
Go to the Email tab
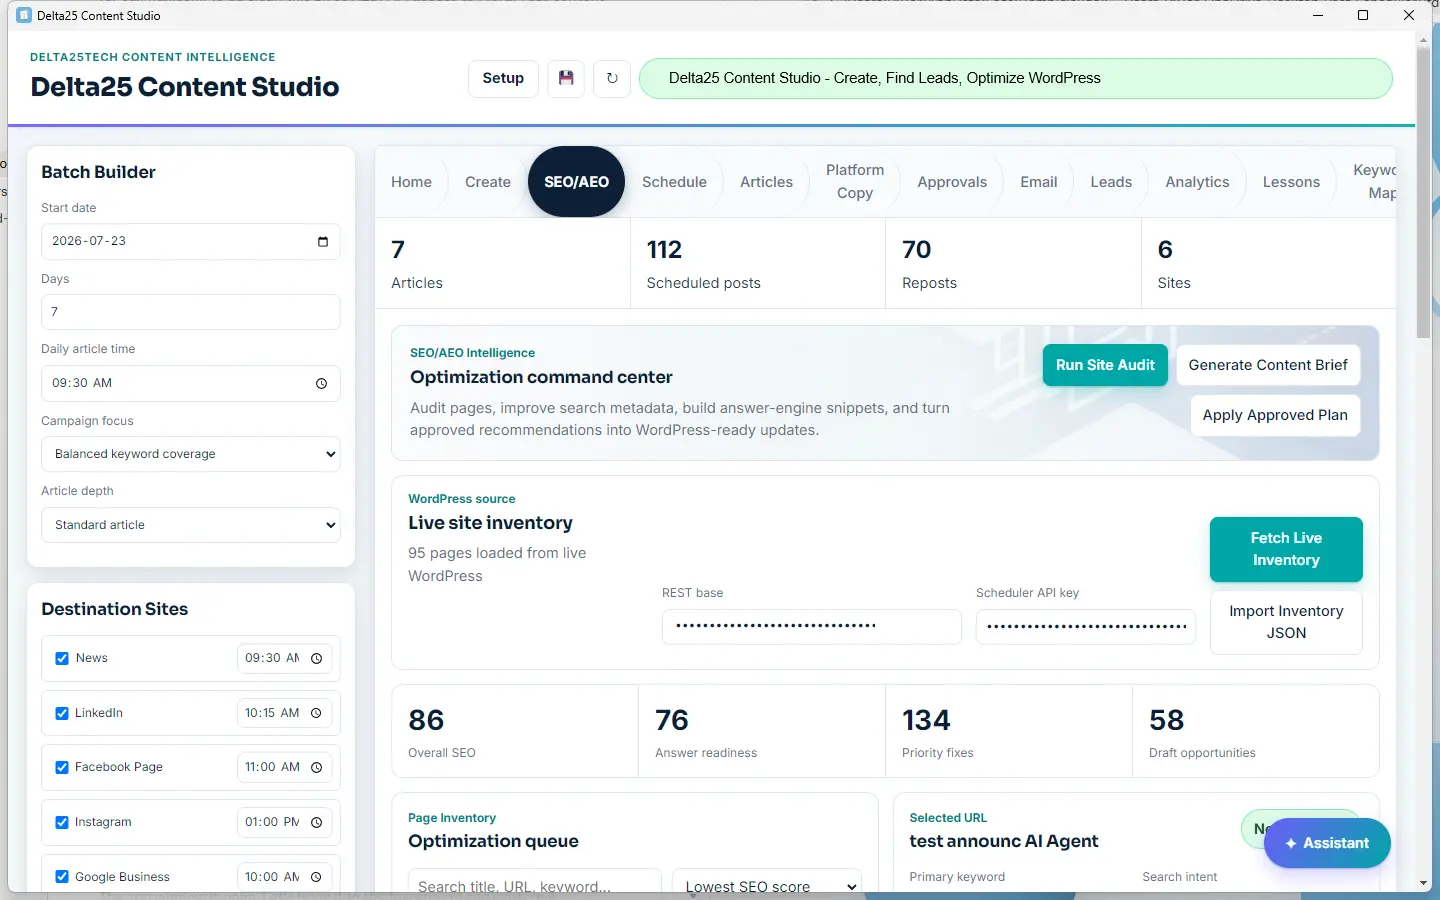click(1038, 182)
